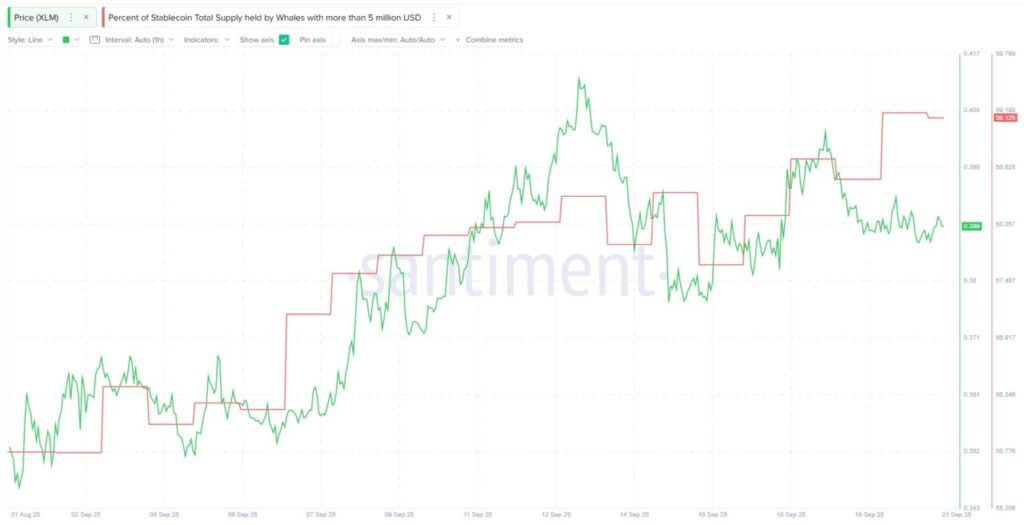Open the green line color picker

coord(70,40)
